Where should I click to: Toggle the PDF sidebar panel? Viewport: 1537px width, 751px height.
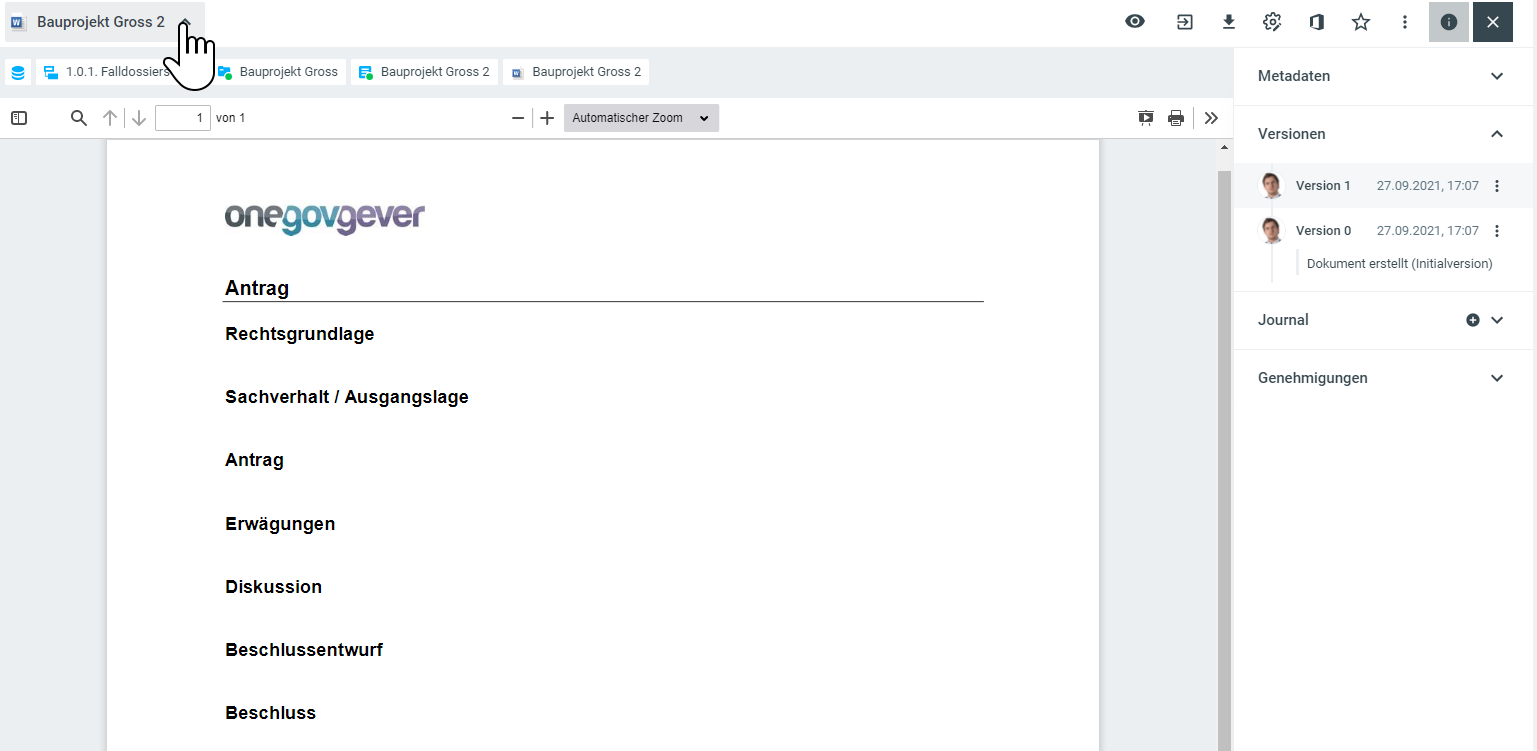tap(19, 118)
